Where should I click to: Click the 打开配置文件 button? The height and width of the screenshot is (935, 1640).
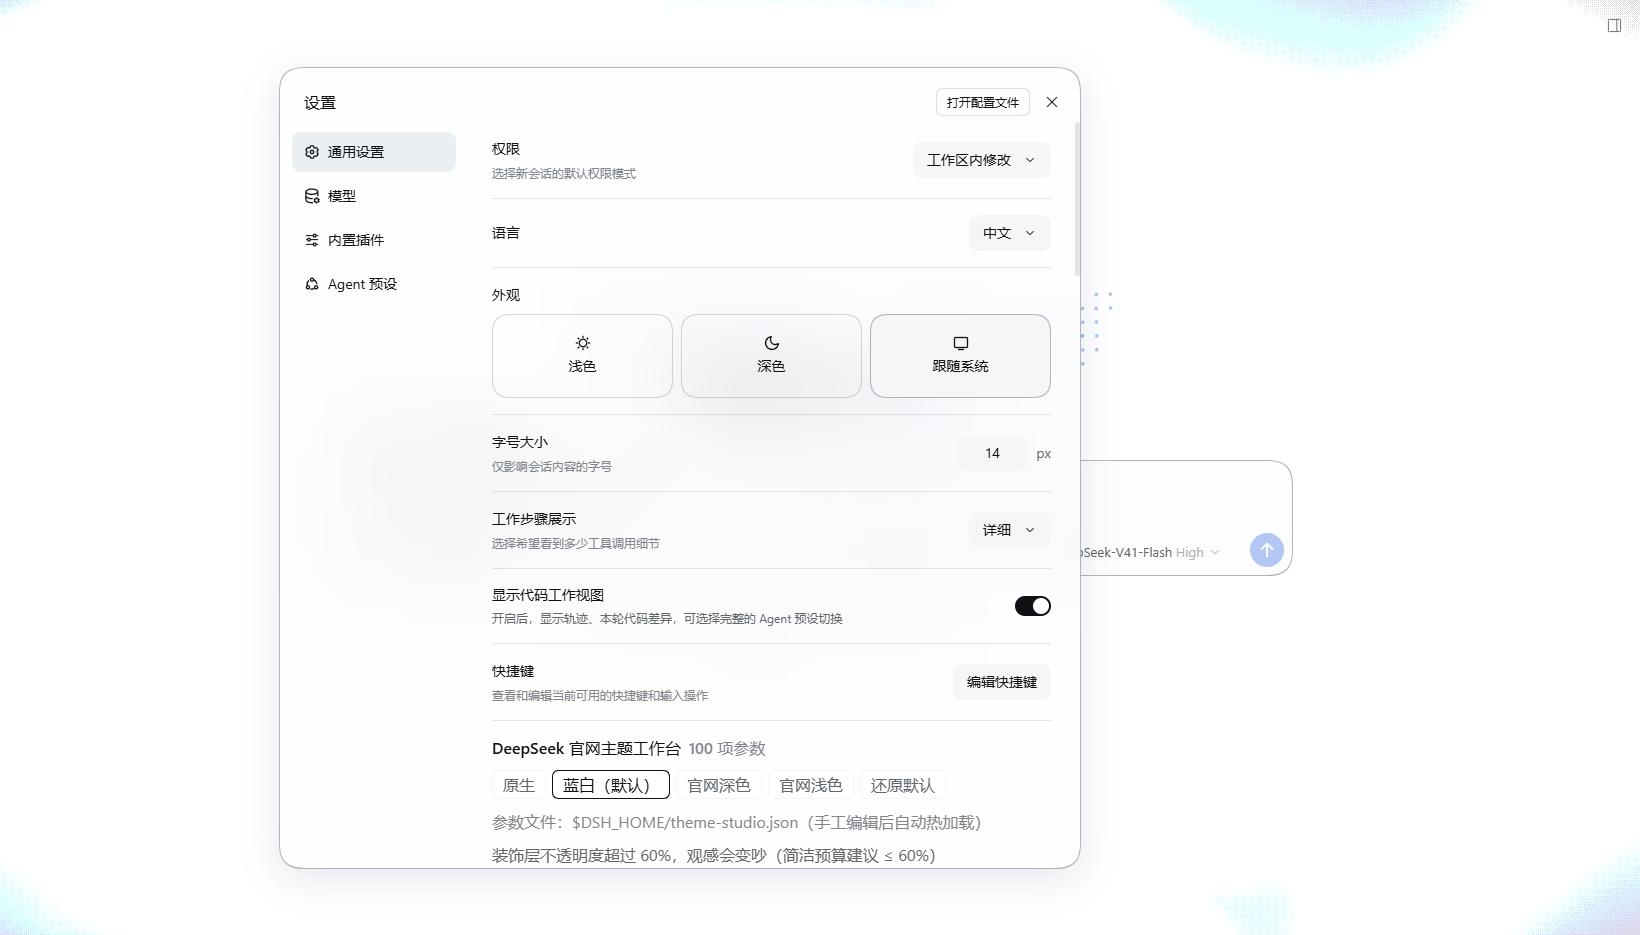point(983,102)
